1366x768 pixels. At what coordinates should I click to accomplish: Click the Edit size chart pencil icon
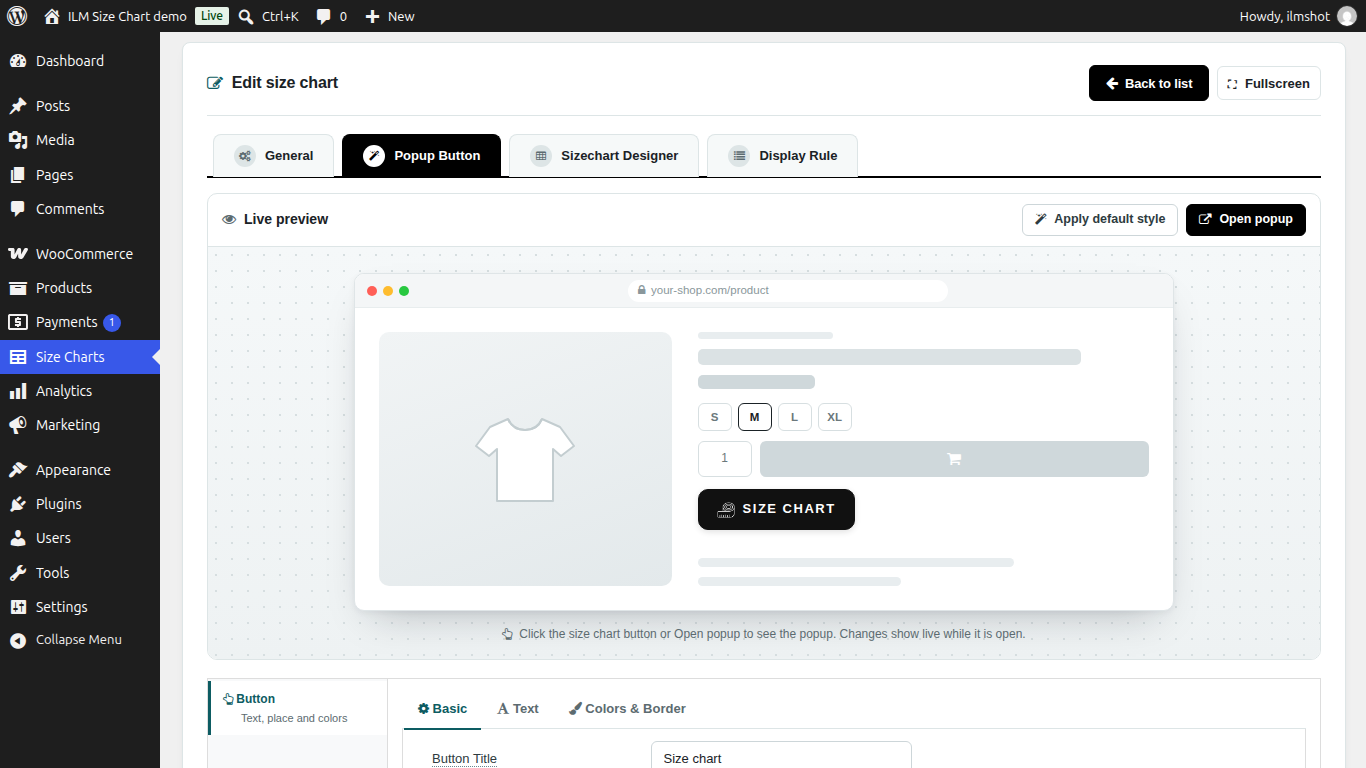[215, 83]
